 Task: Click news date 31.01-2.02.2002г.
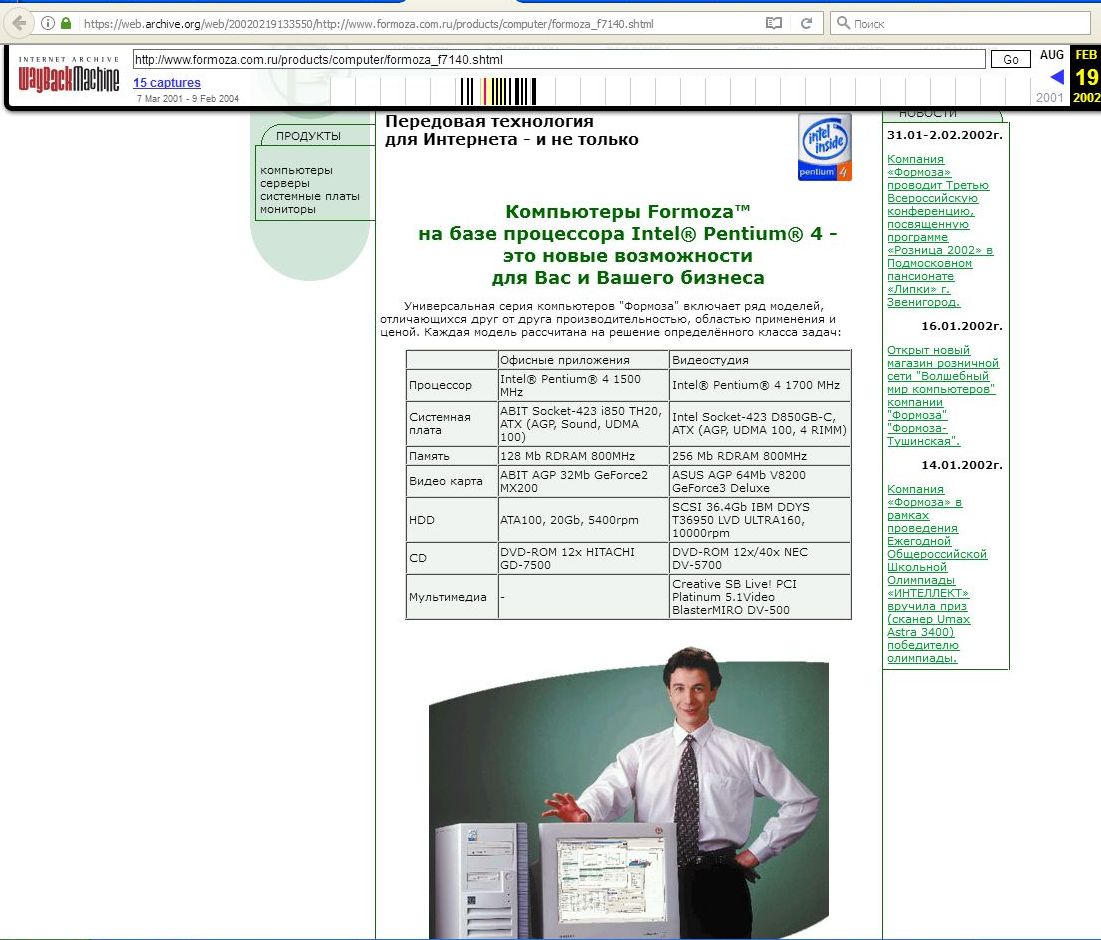pyautogui.click(x=944, y=135)
